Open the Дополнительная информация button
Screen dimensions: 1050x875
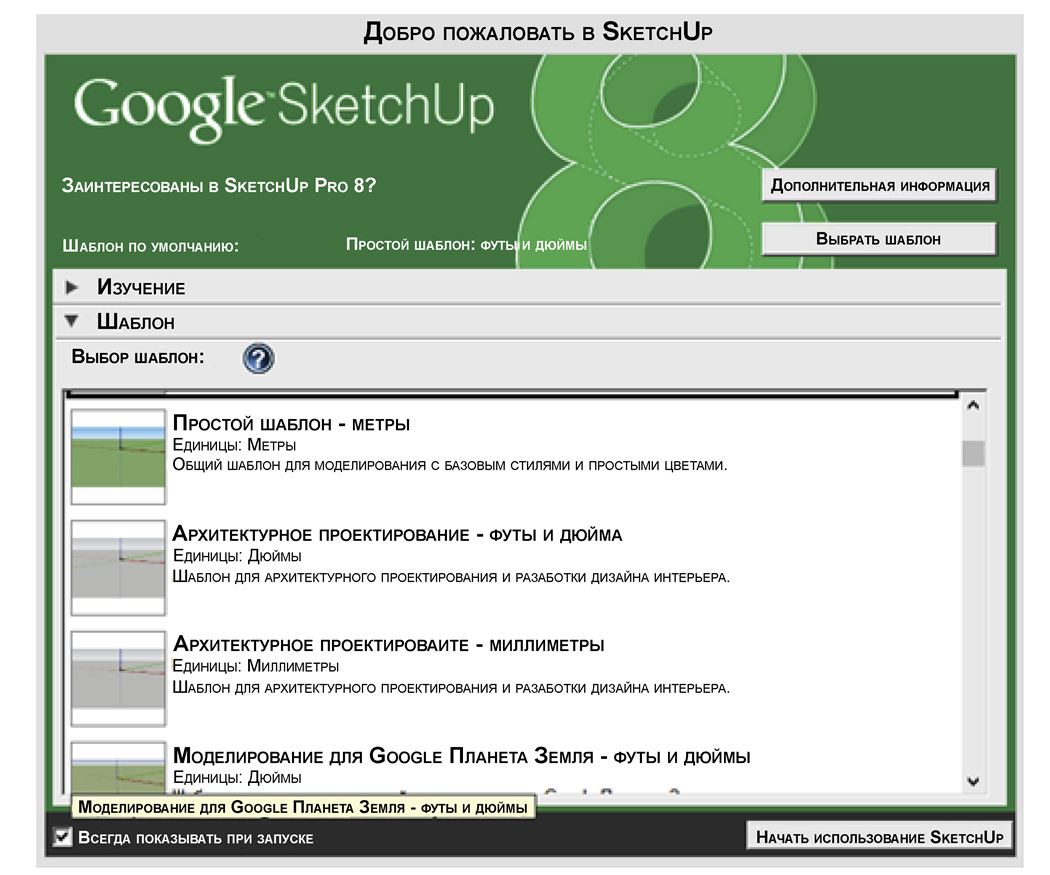(879, 185)
